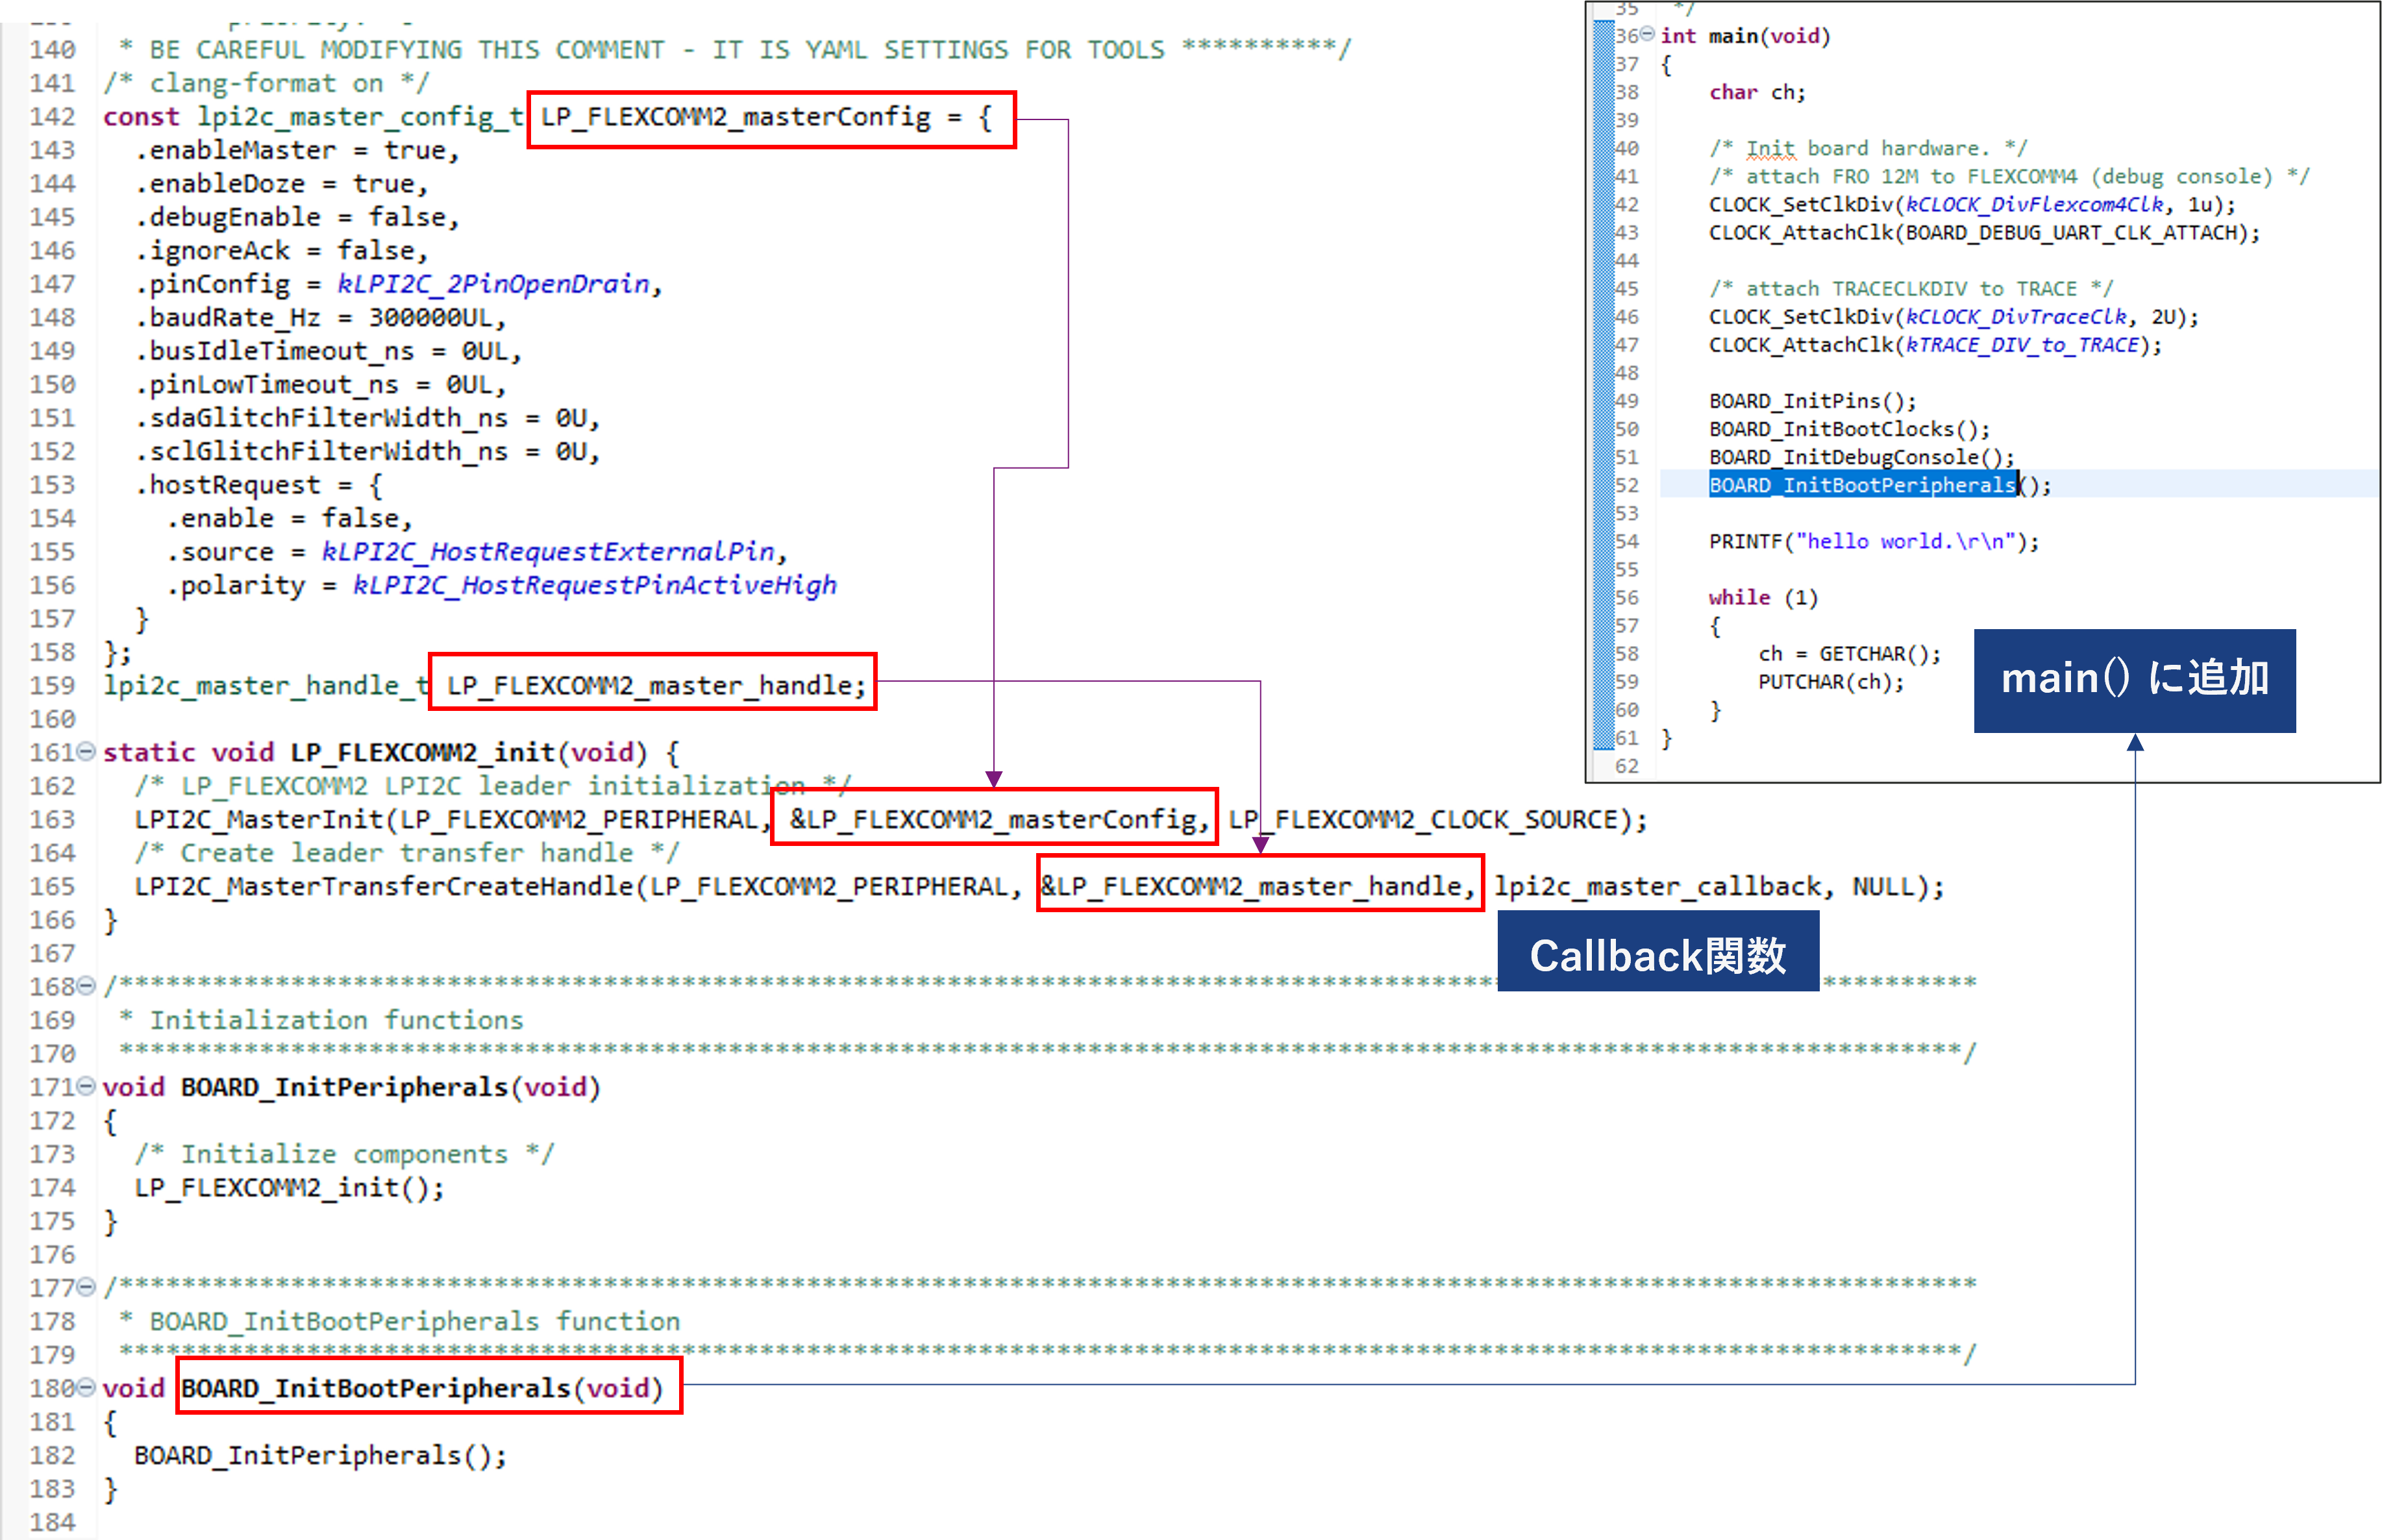Click the BOARD_InitBootPeripherals(void) definition in red box
2382x1540 pixels.
point(423,1388)
